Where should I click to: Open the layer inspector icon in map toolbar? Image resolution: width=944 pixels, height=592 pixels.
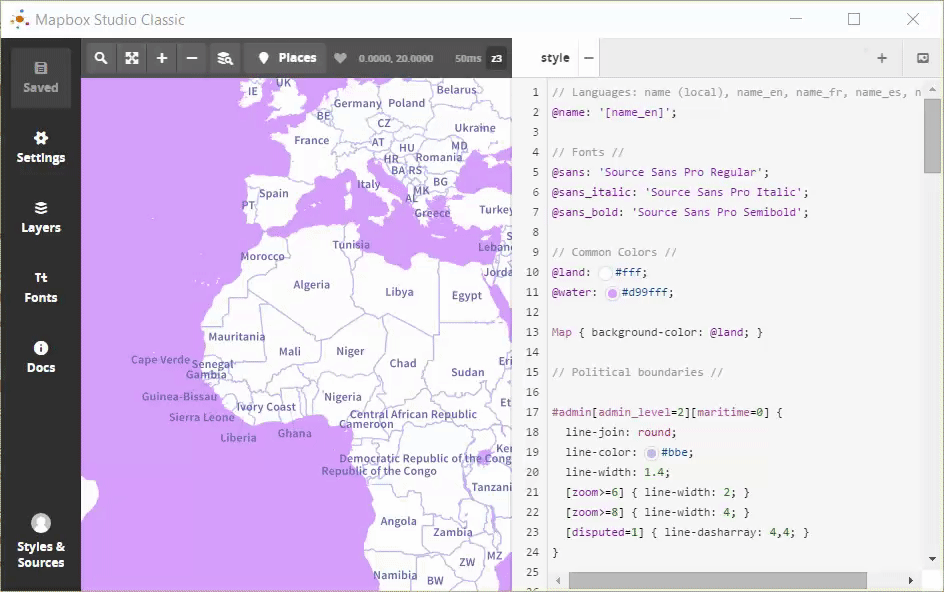225,58
